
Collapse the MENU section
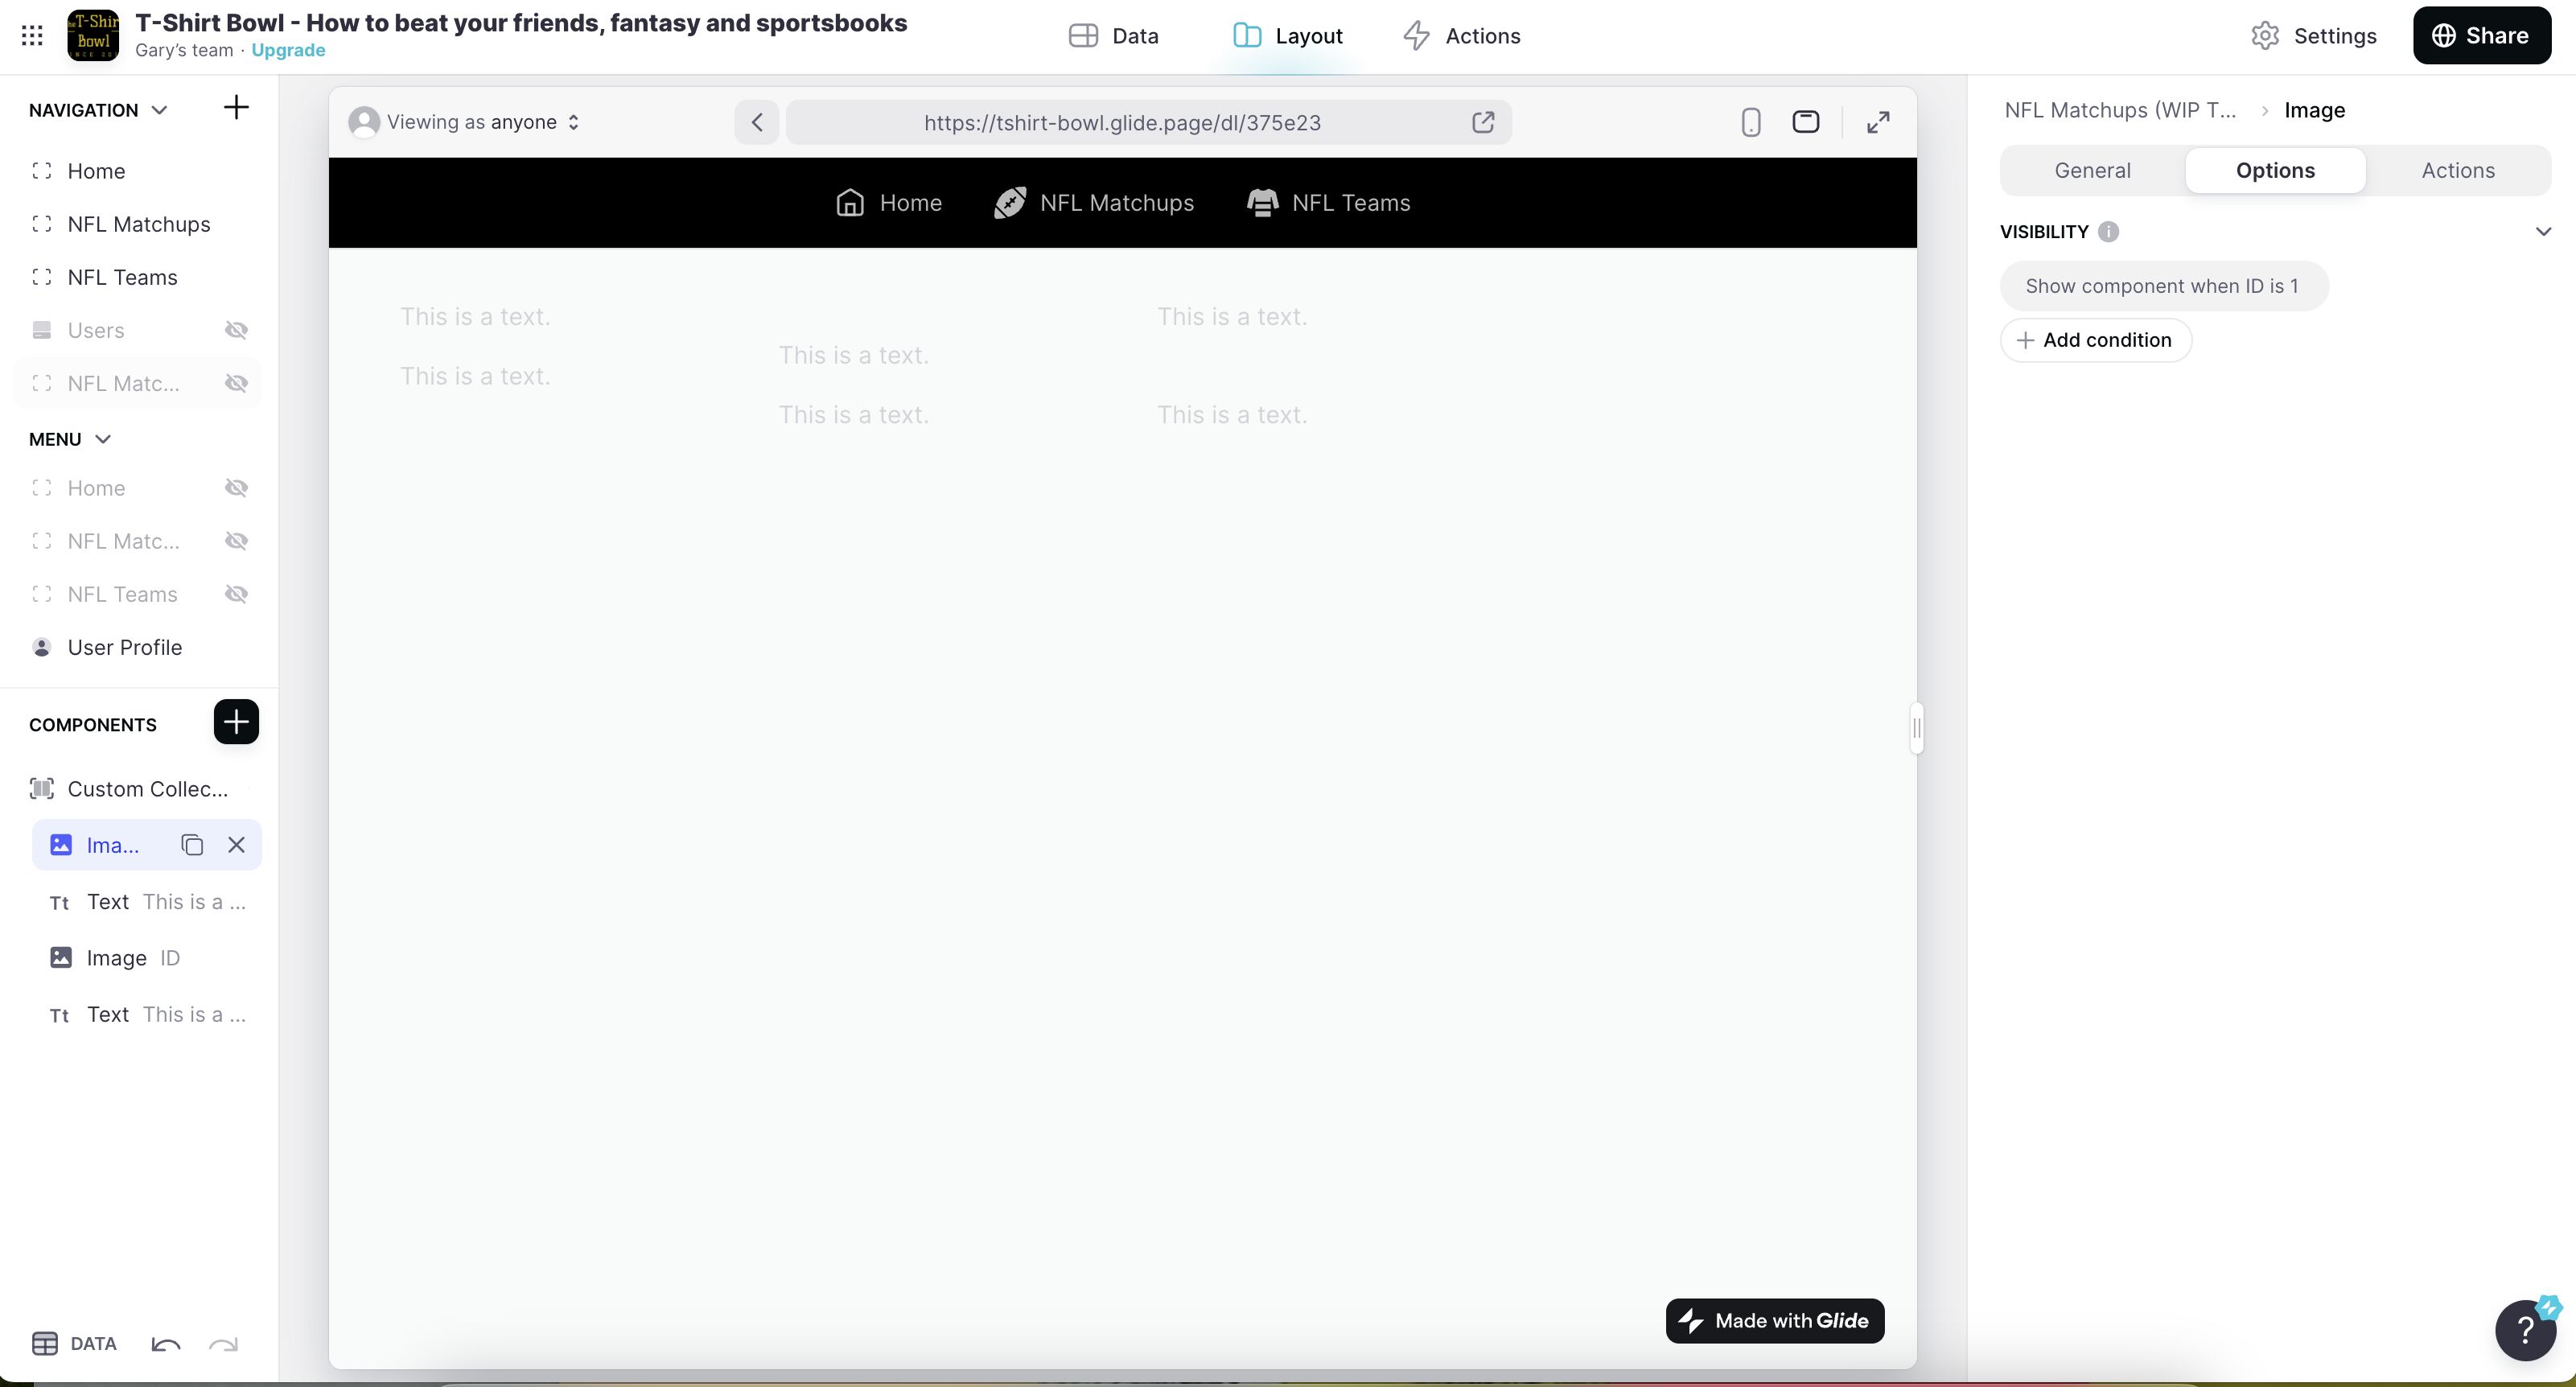pos(102,439)
